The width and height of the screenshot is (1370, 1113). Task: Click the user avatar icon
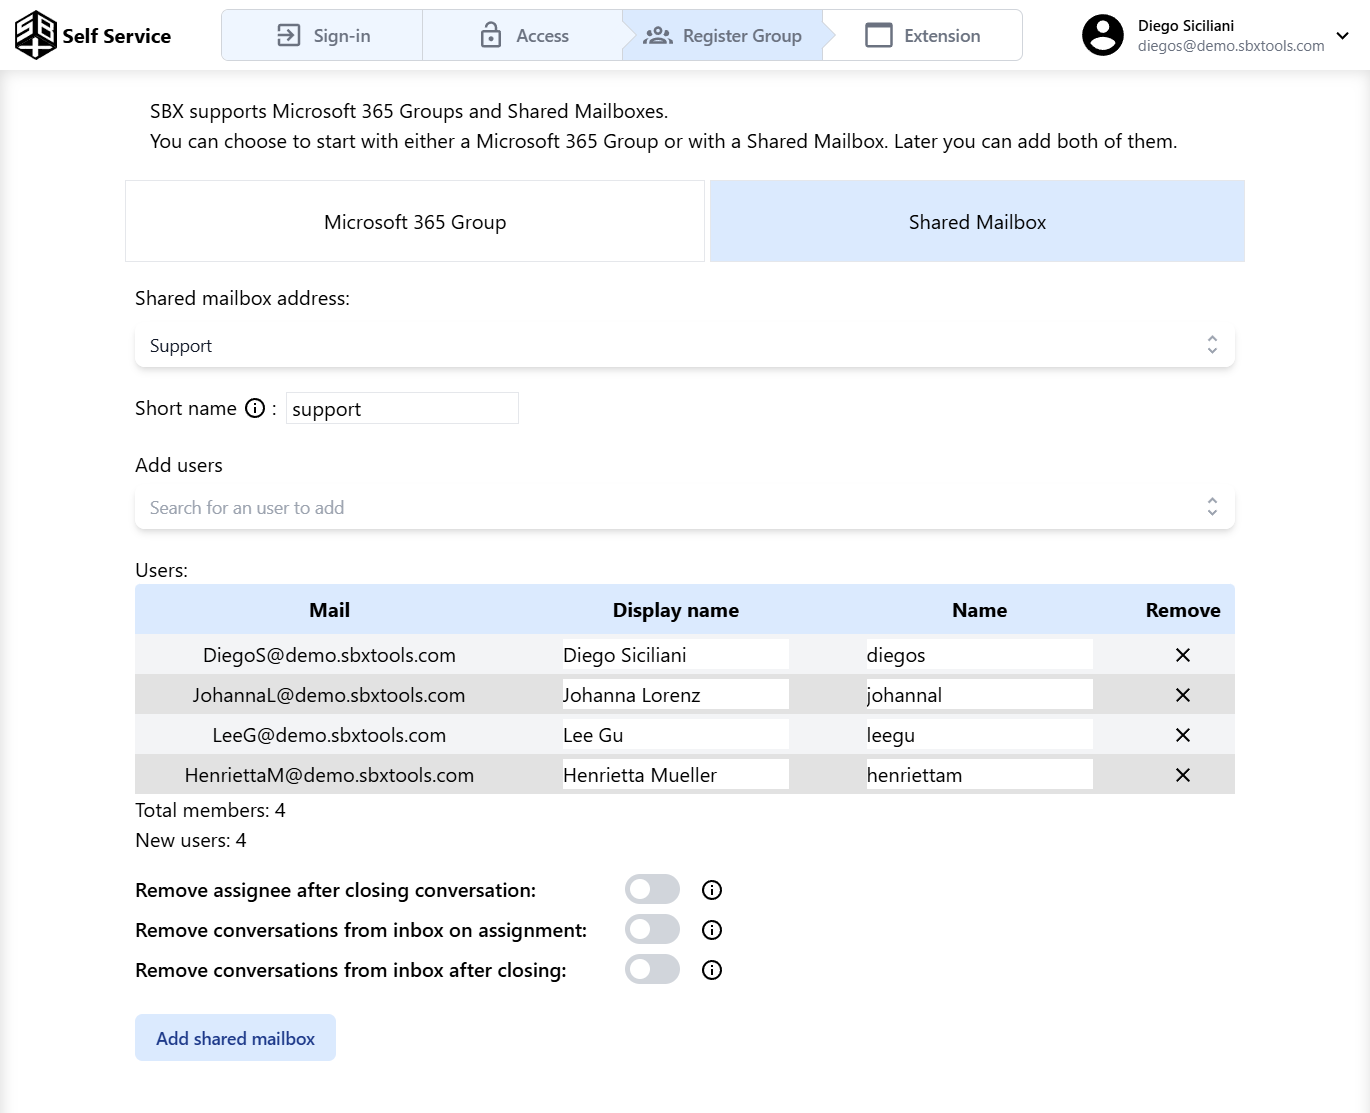(x=1103, y=35)
